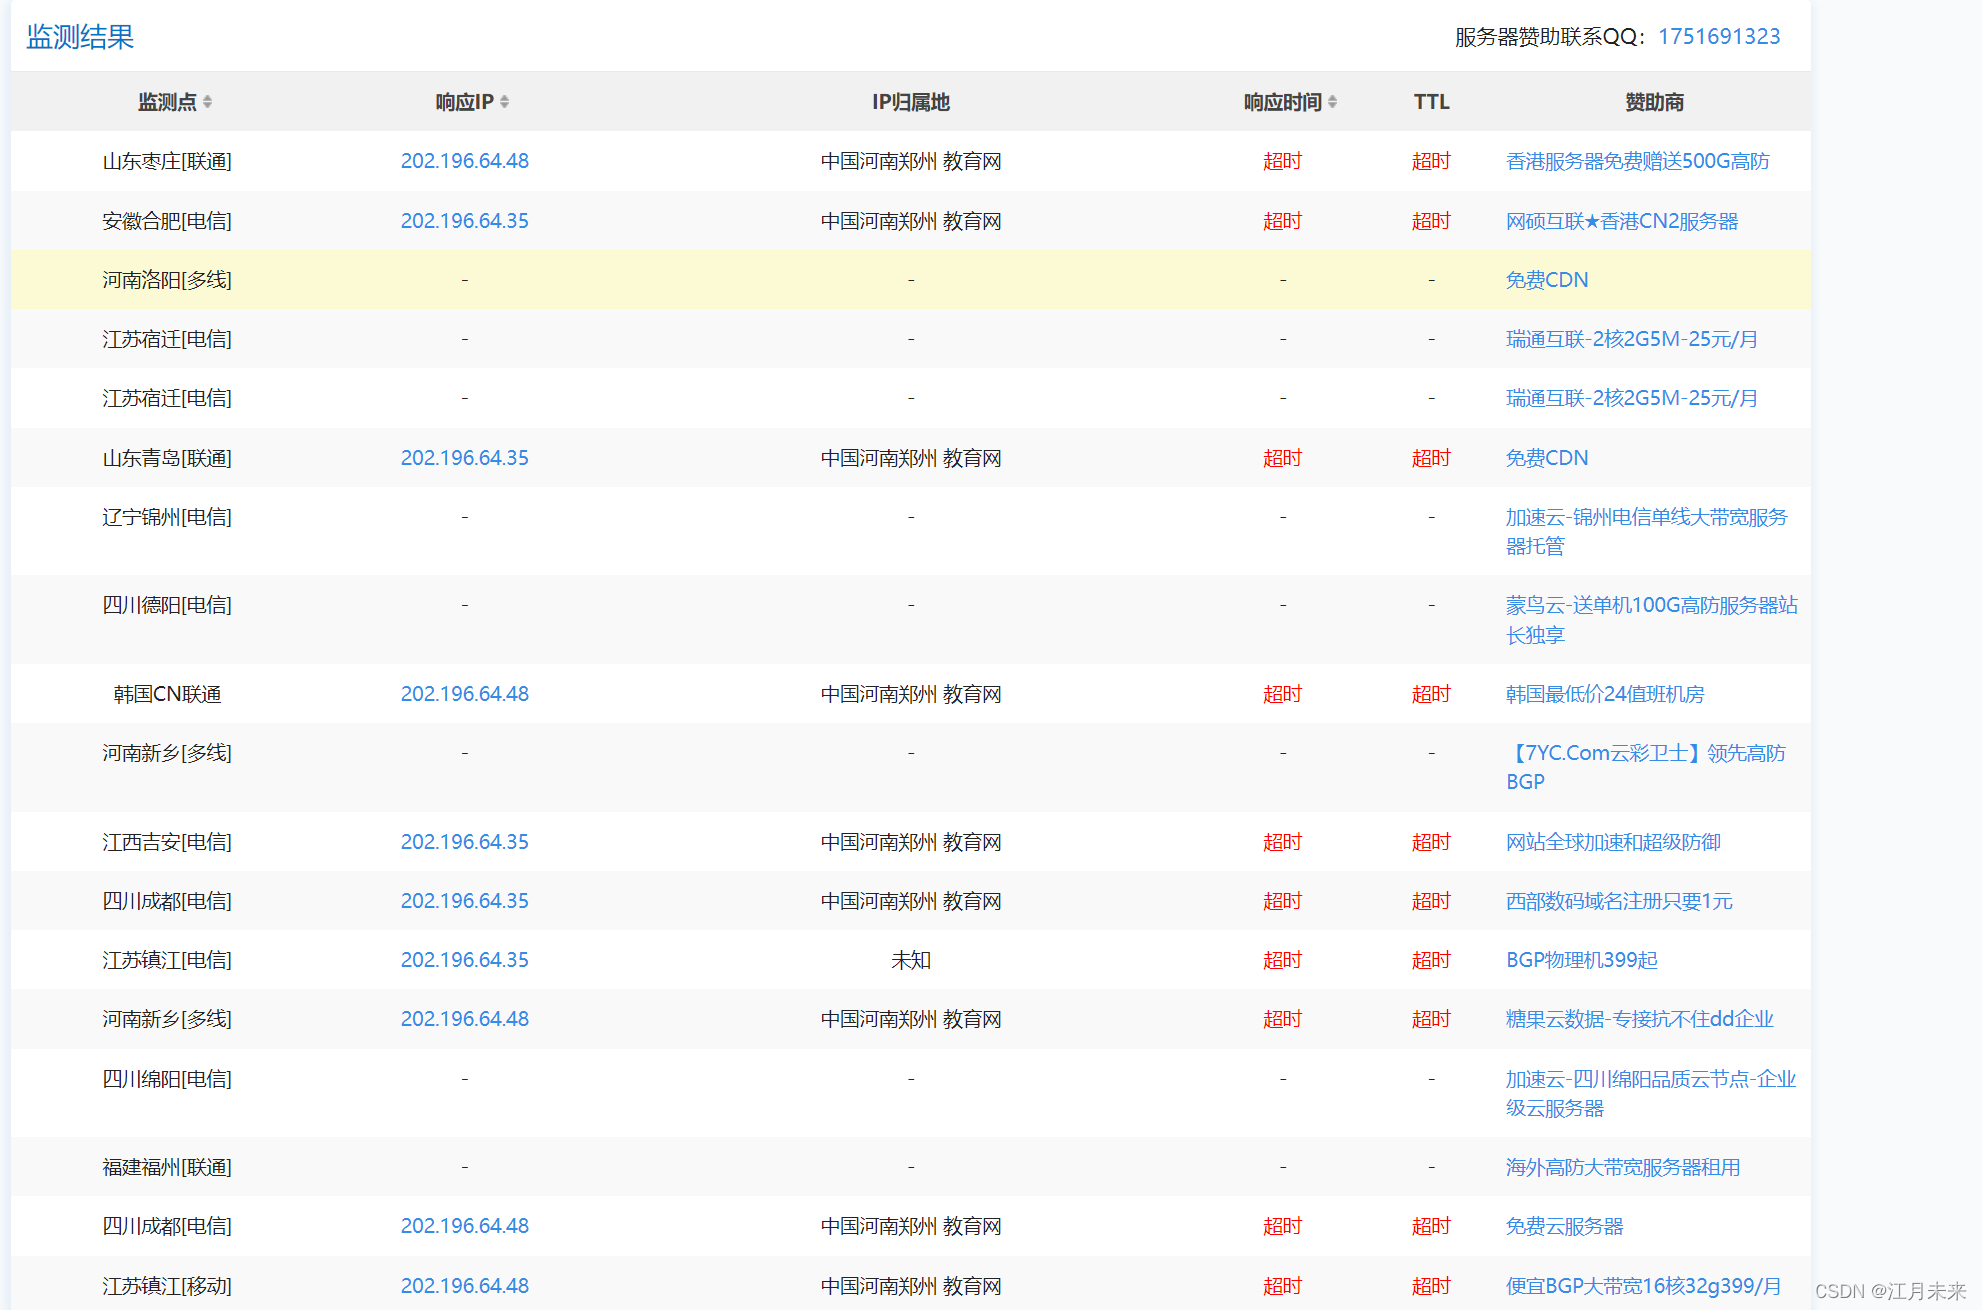Open sponsor link 免费云服务器

tap(1565, 1226)
